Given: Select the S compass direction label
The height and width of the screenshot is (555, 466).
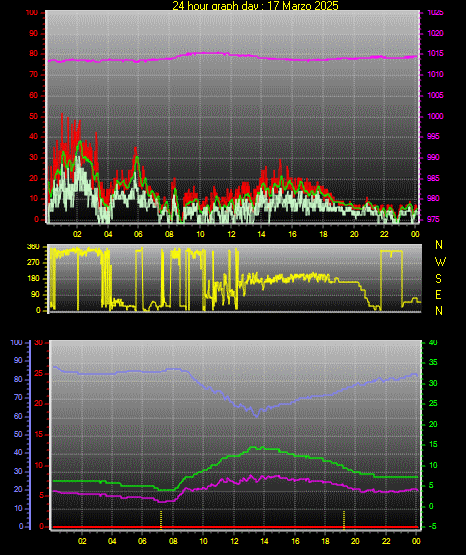Looking at the screenshot, I should coord(438,279).
